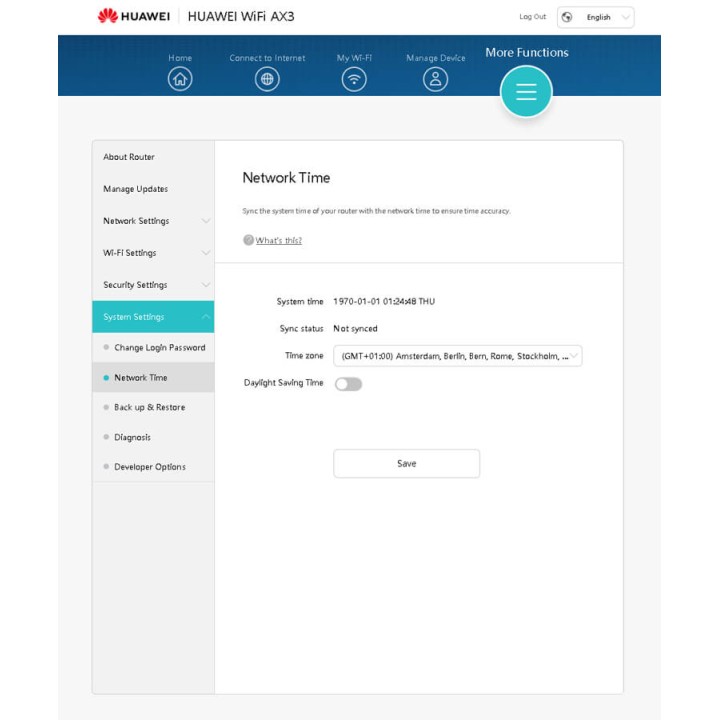Open the What's this? link
720x720 pixels.
coord(278,240)
